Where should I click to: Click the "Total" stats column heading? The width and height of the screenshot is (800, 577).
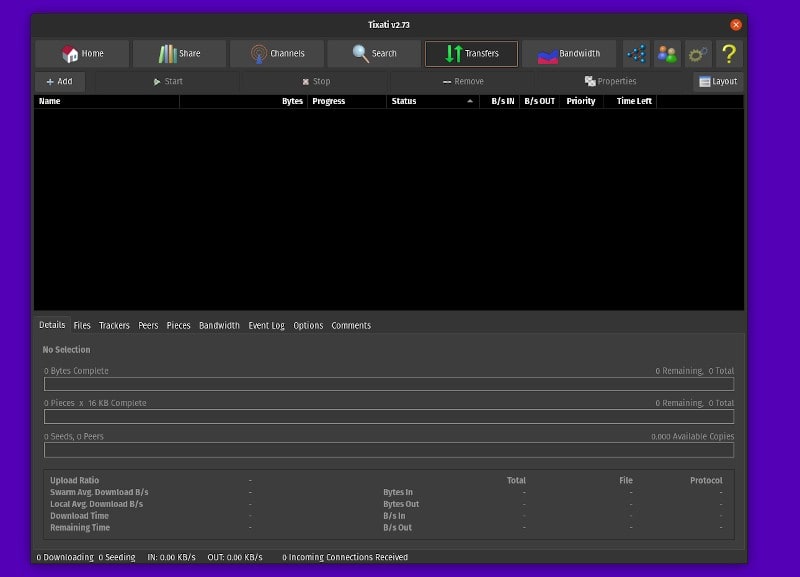coord(516,480)
